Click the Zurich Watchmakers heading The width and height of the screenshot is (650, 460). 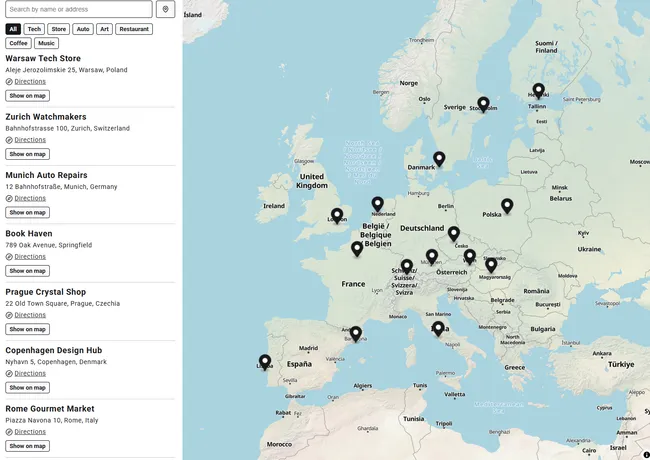[46, 117]
